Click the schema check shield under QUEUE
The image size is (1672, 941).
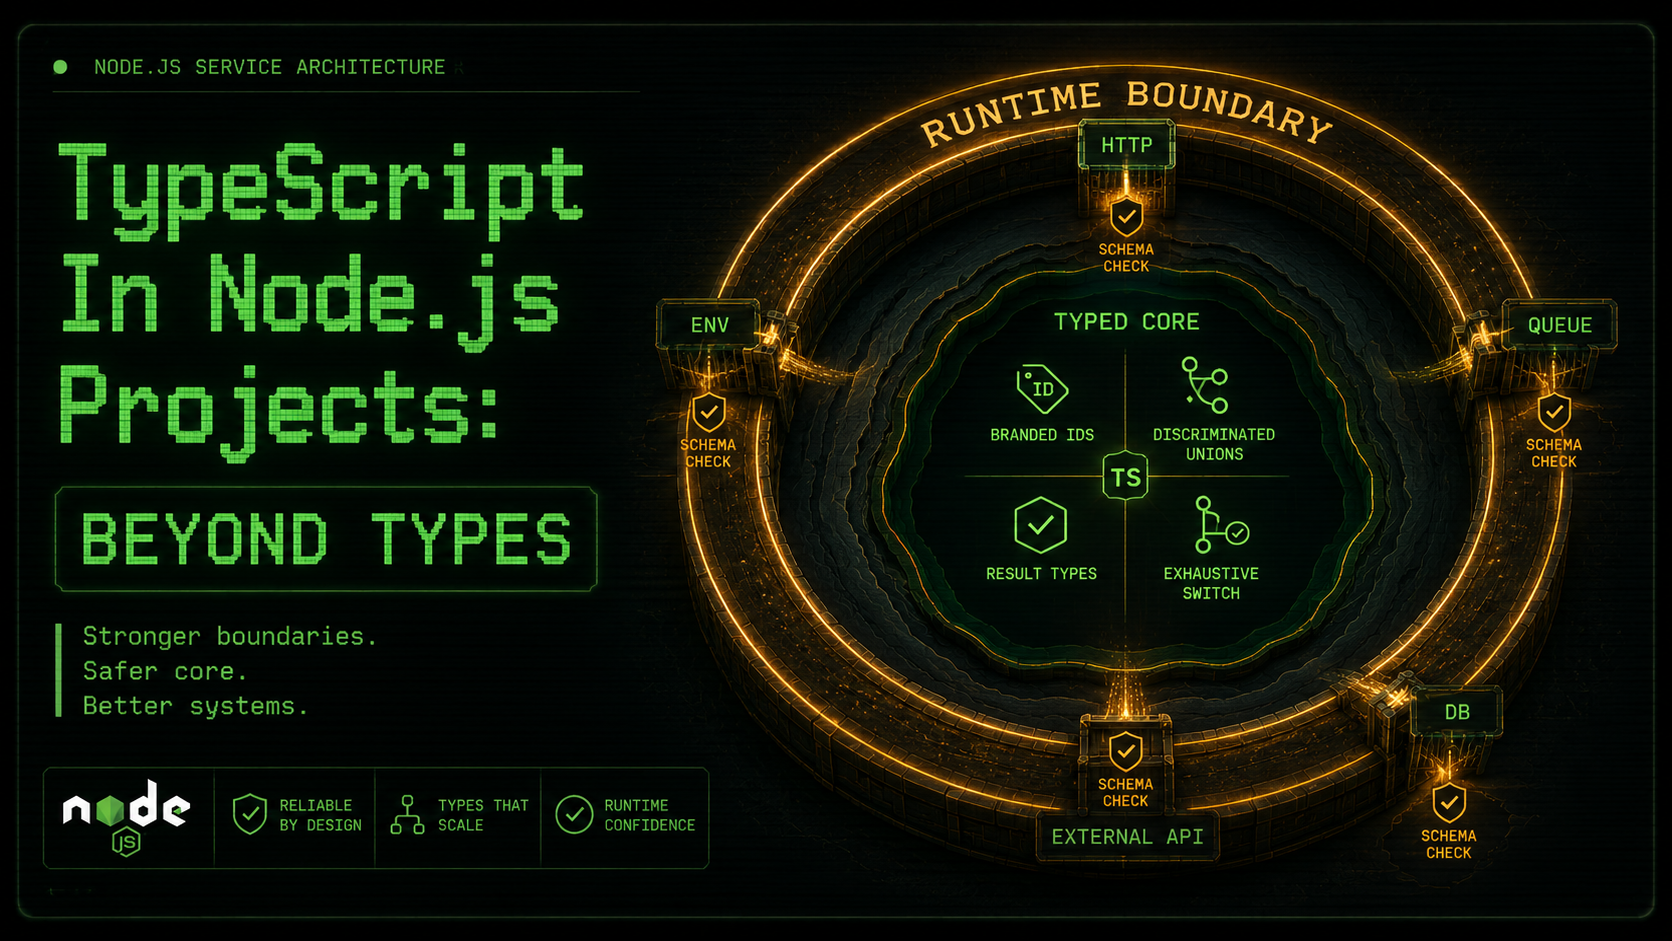tap(1554, 411)
